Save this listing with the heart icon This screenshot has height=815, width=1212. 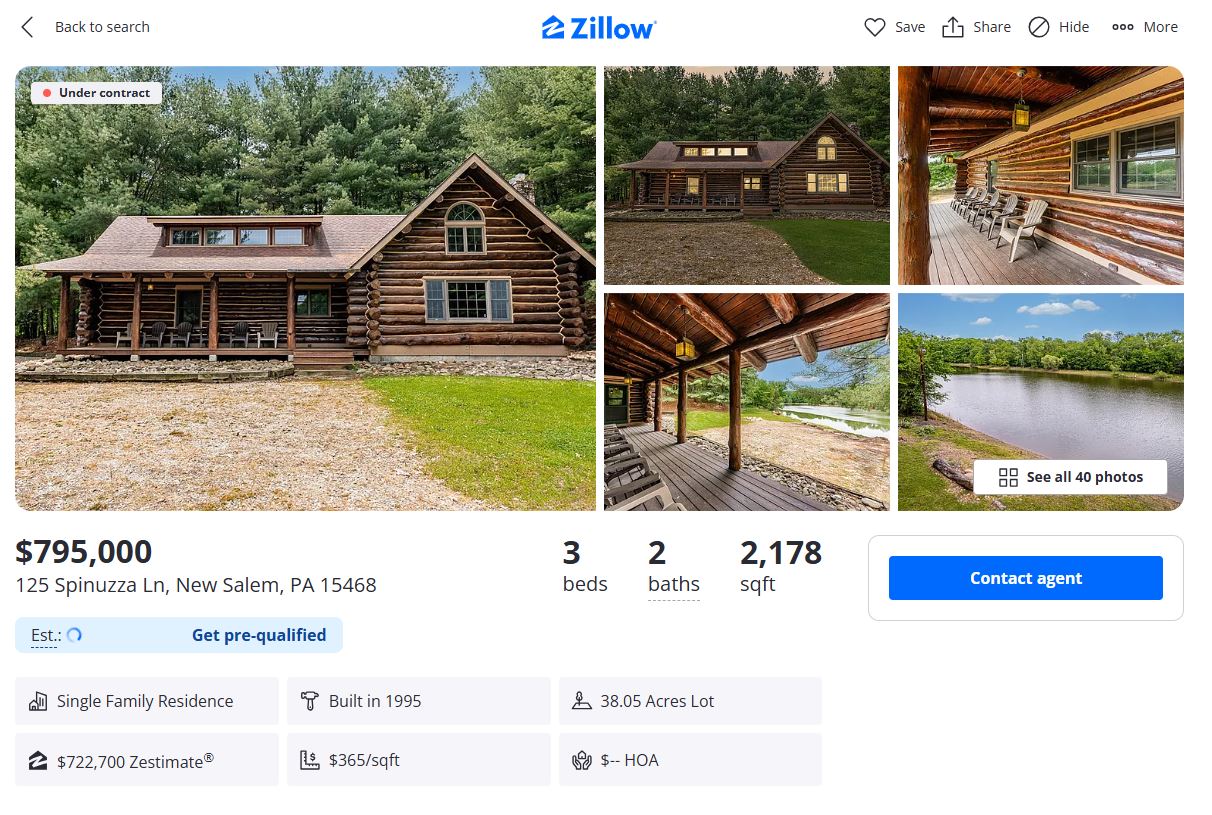click(875, 27)
